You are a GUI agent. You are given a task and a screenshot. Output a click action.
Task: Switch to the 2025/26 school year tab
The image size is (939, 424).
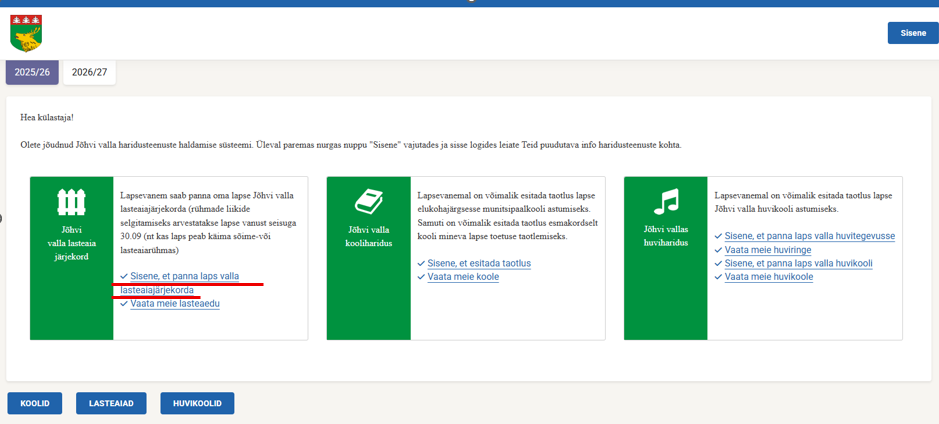32,73
